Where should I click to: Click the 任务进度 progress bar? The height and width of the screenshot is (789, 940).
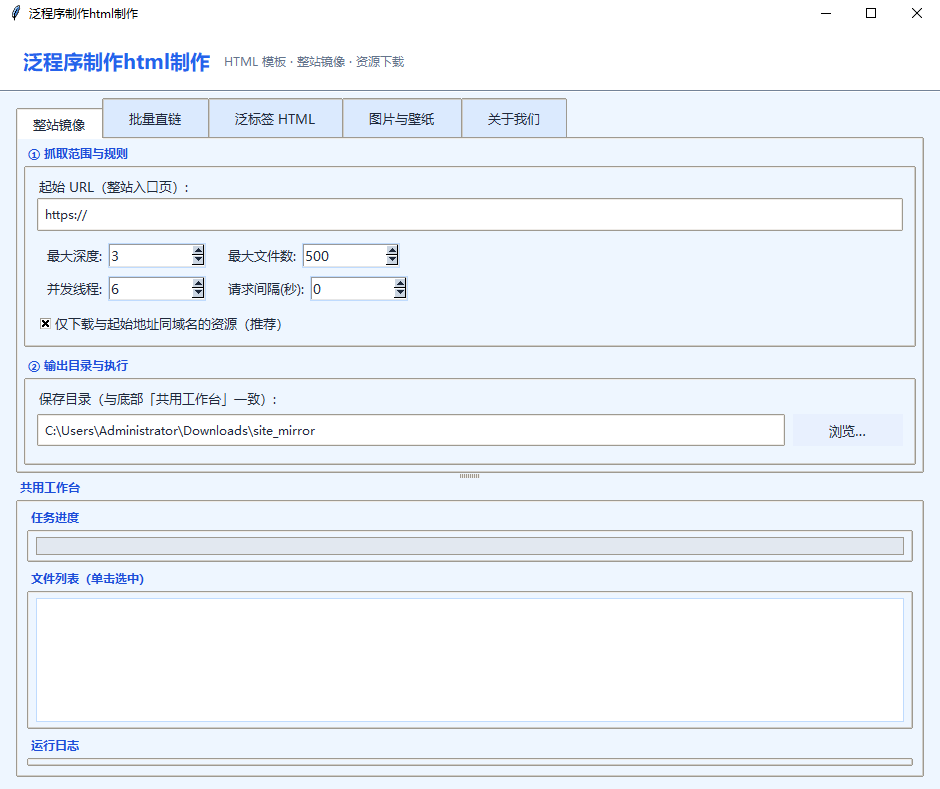tap(470, 546)
